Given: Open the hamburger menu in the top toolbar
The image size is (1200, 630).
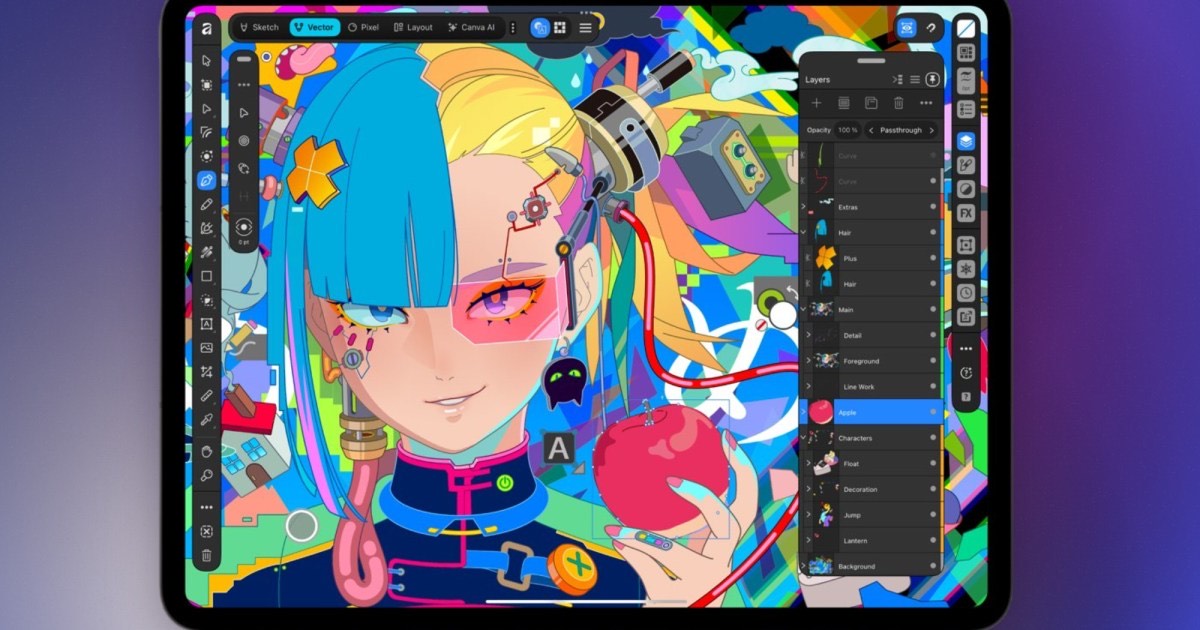Looking at the screenshot, I should point(585,28).
